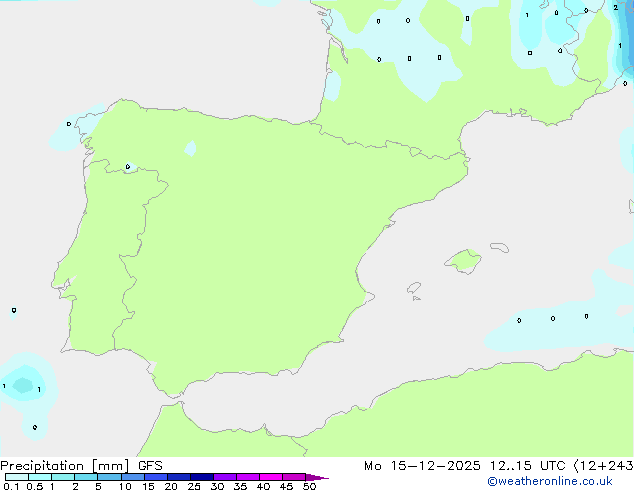Click the '25' legend scale label

[194, 486]
